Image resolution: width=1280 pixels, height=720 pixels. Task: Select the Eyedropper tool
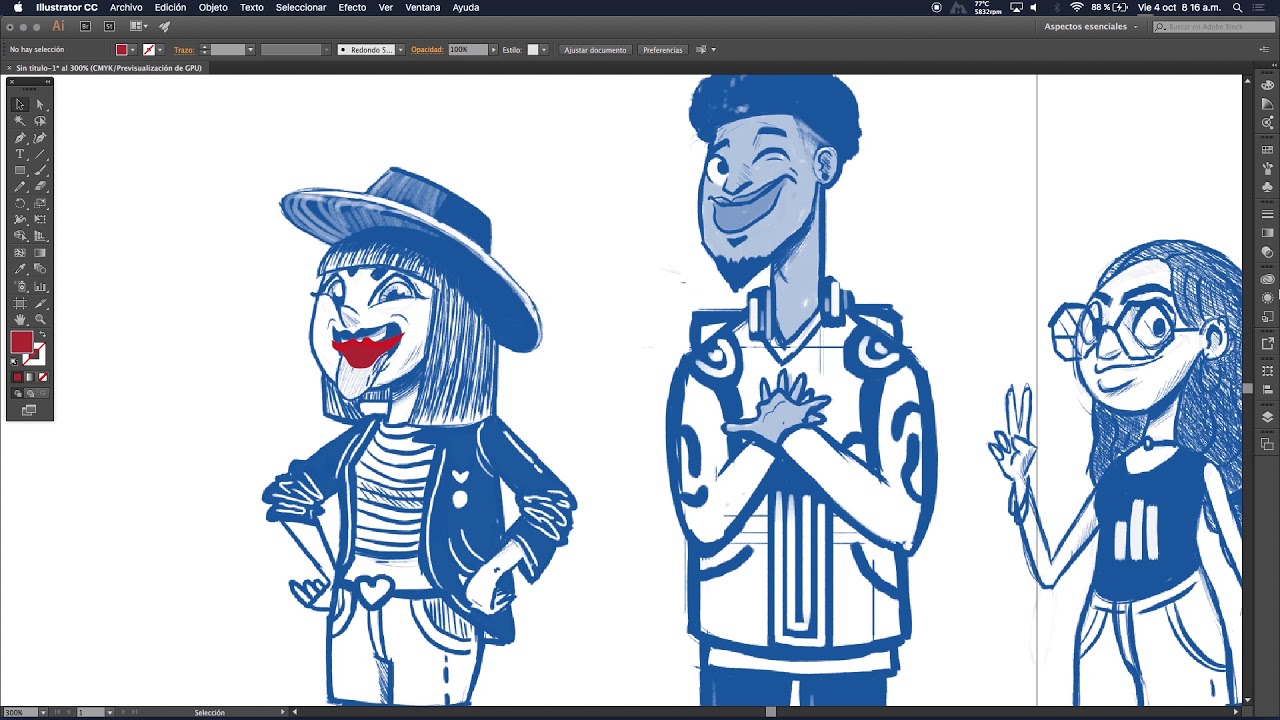point(19,269)
